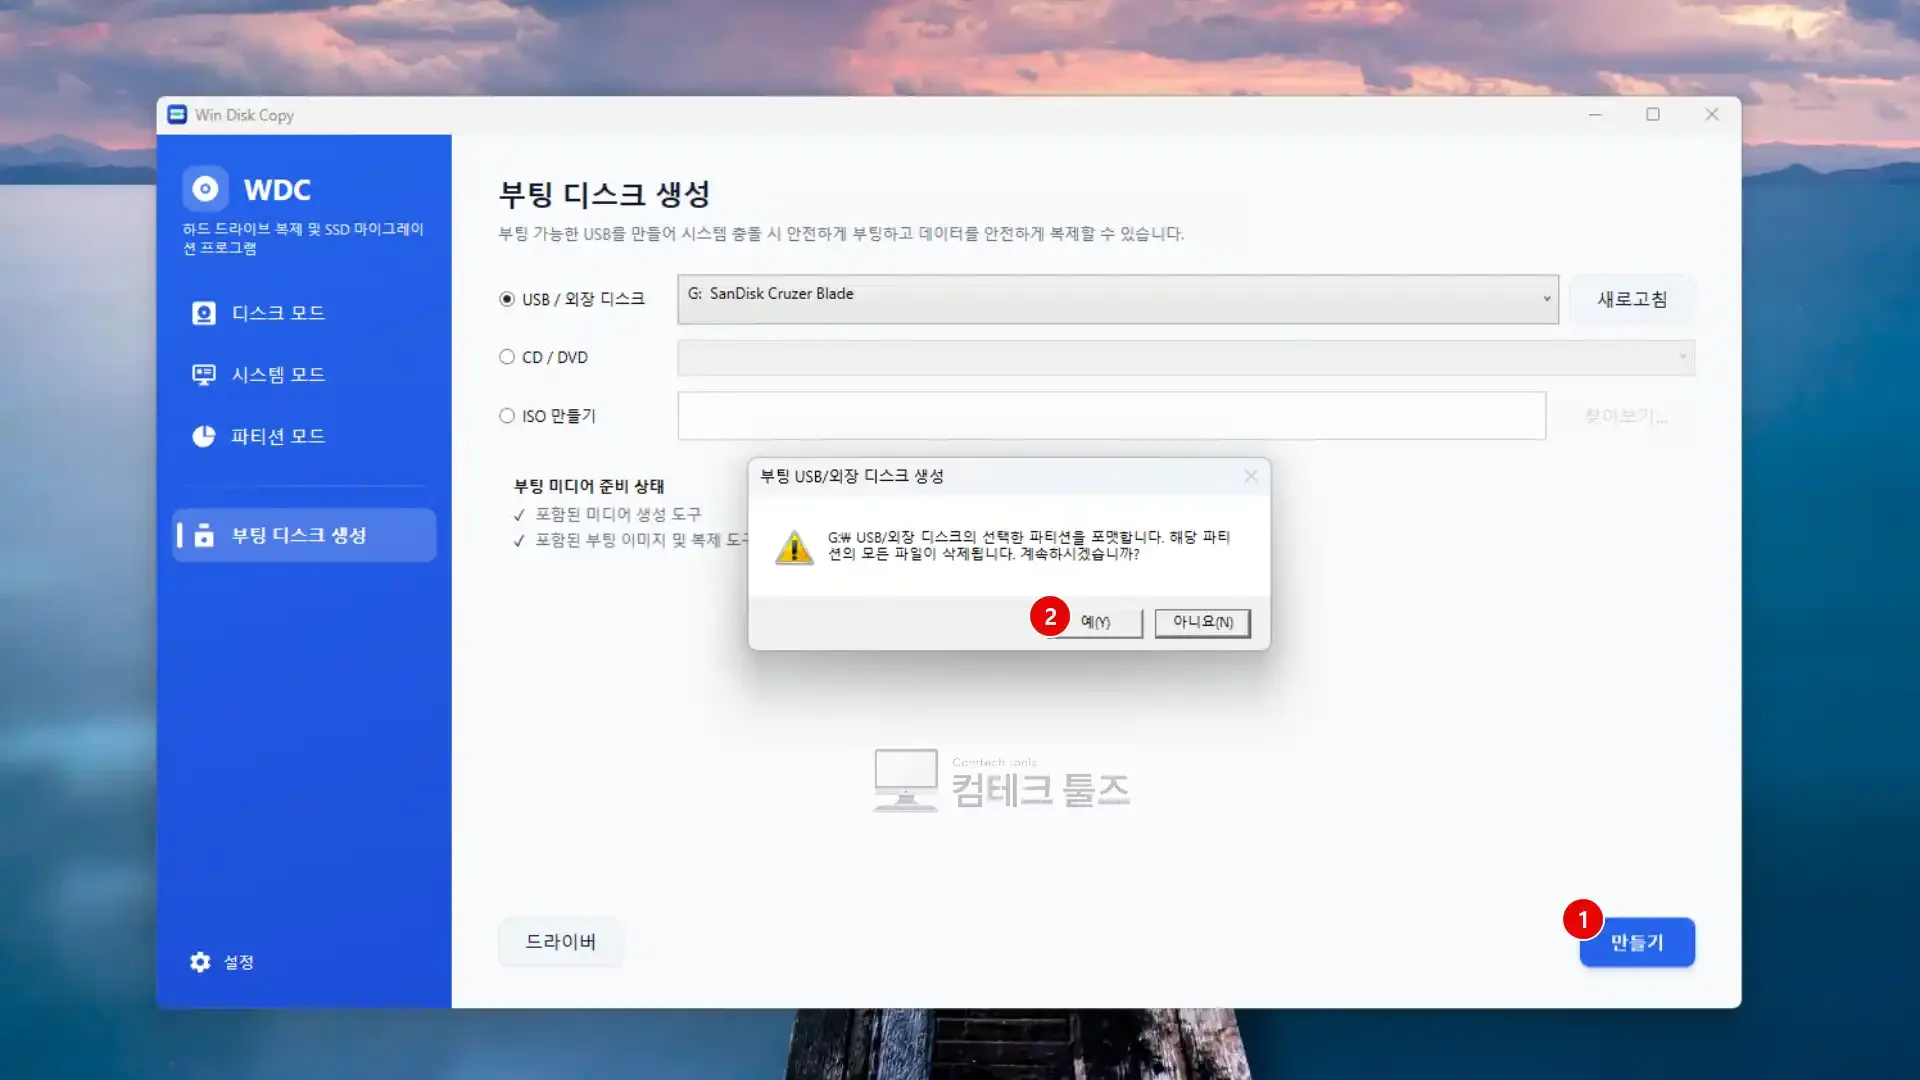The width and height of the screenshot is (1920, 1080).
Task: Open the SanDisk Cruzer Blade drive dropdown
Action: coord(1118,299)
